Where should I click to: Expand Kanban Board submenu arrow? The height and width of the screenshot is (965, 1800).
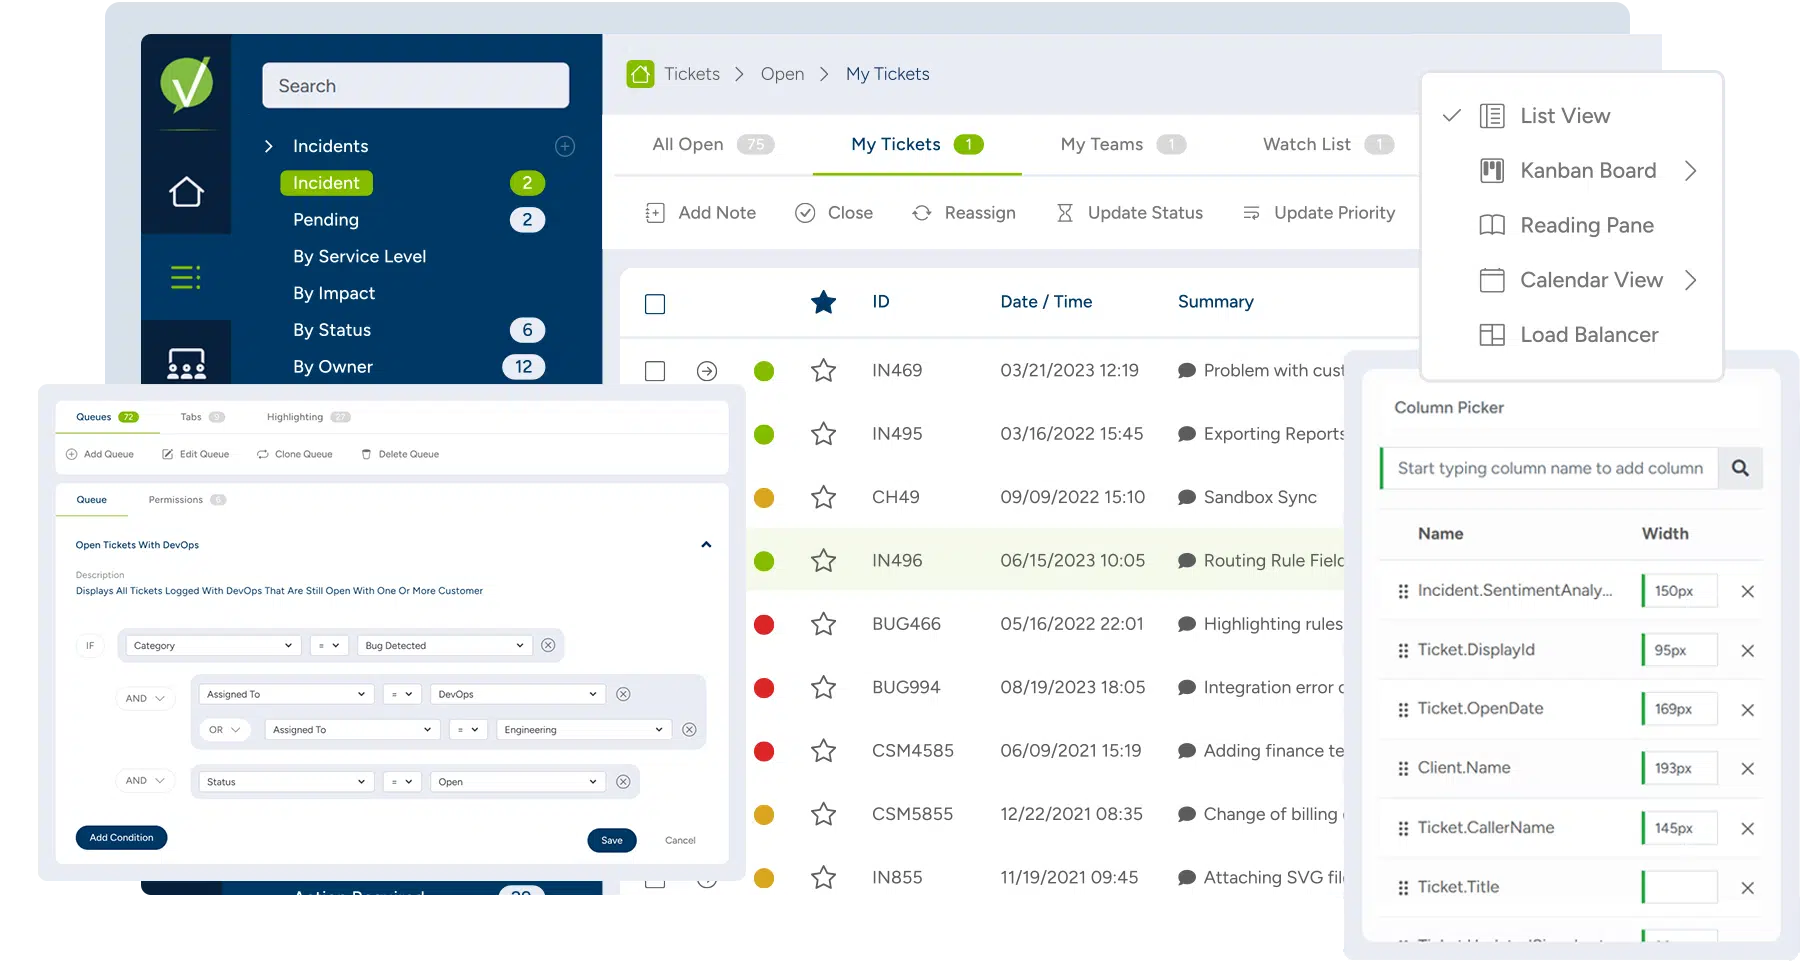(x=1690, y=171)
